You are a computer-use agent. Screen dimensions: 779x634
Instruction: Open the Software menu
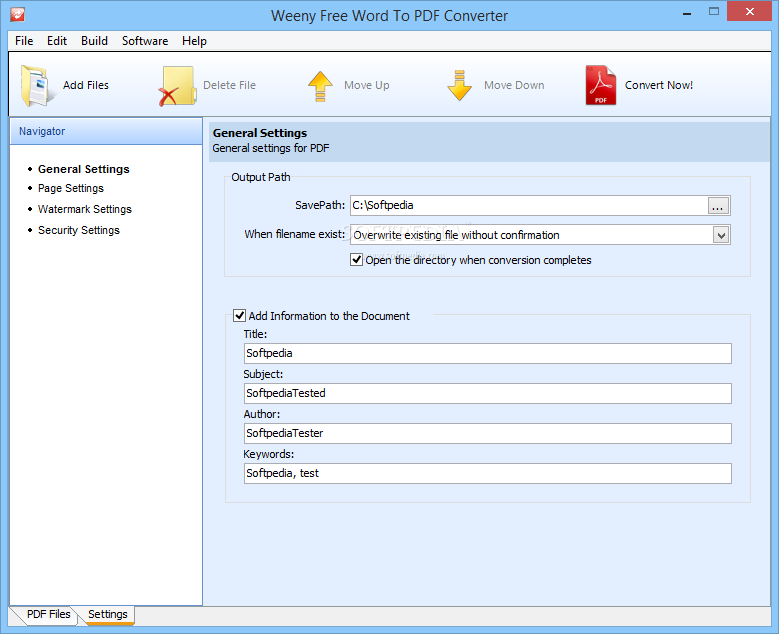coord(145,41)
